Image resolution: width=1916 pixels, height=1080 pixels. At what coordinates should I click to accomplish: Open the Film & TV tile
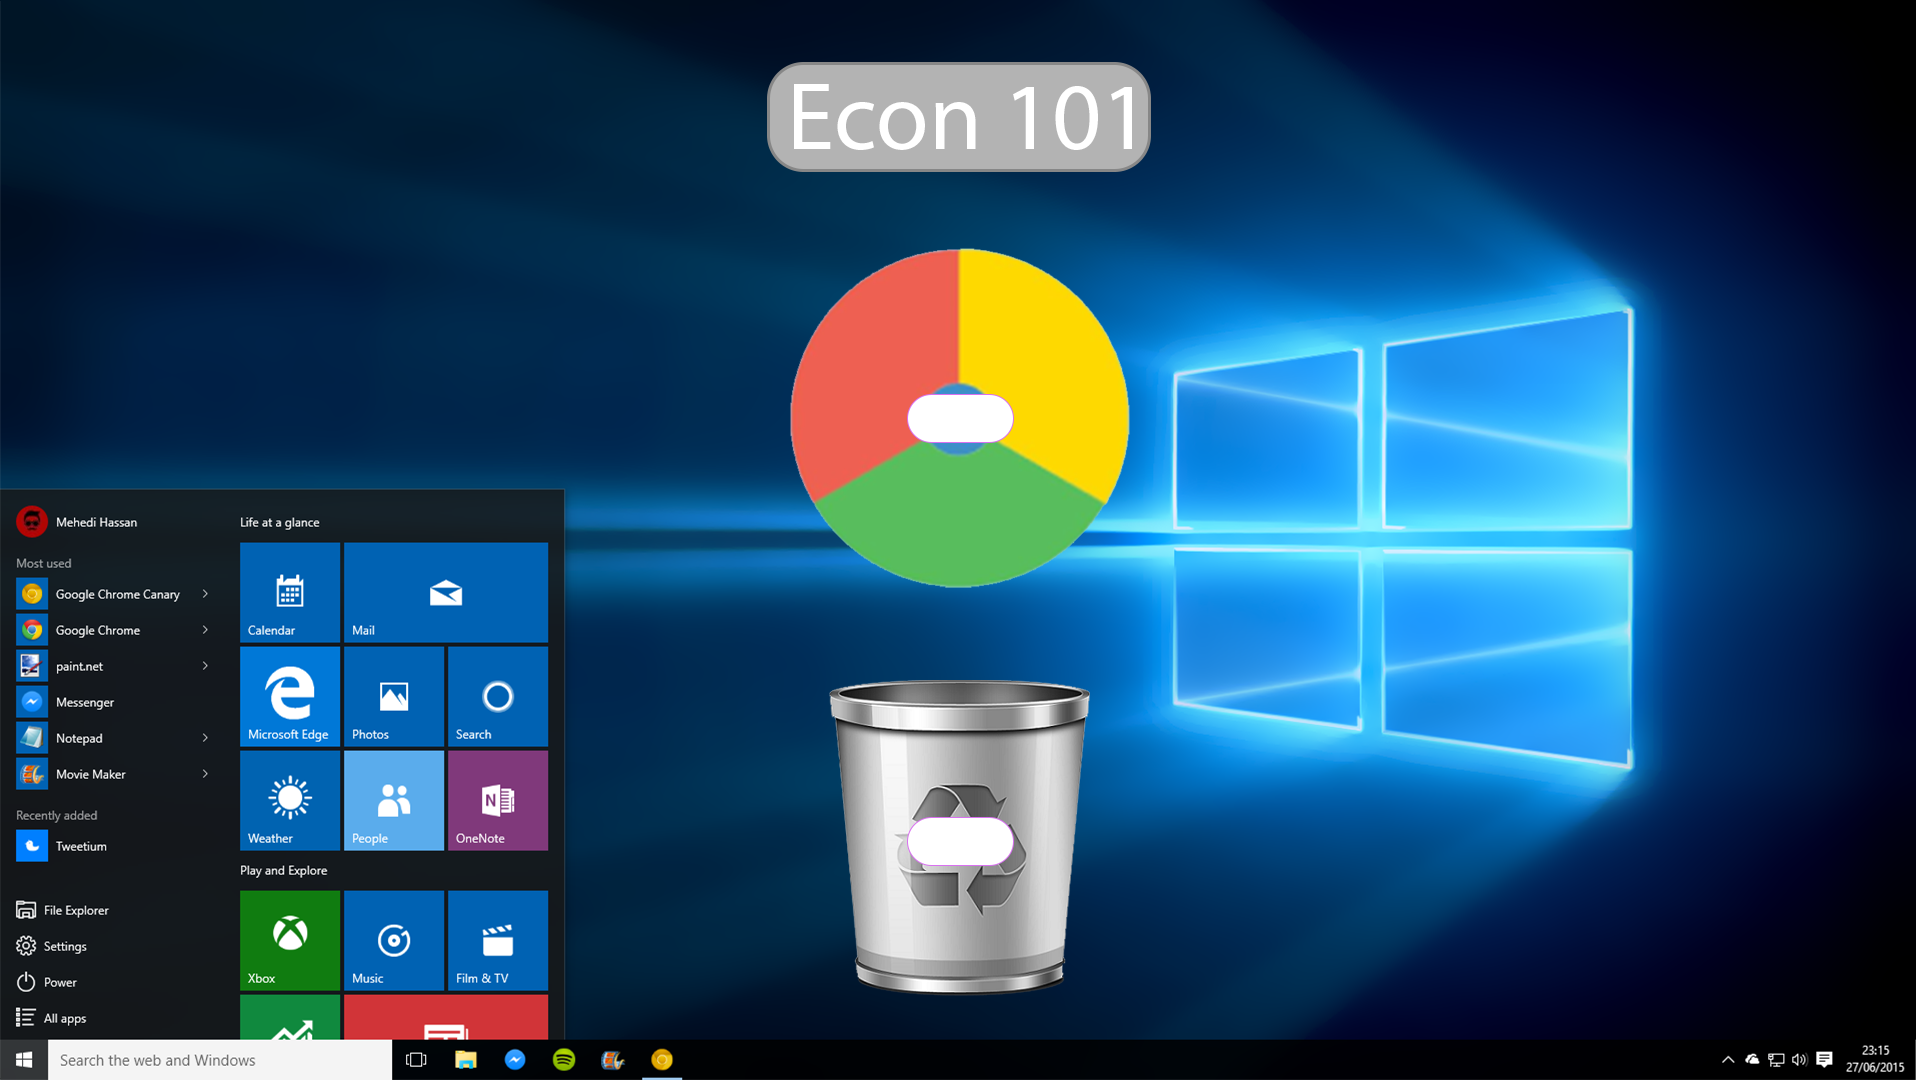[x=498, y=940]
